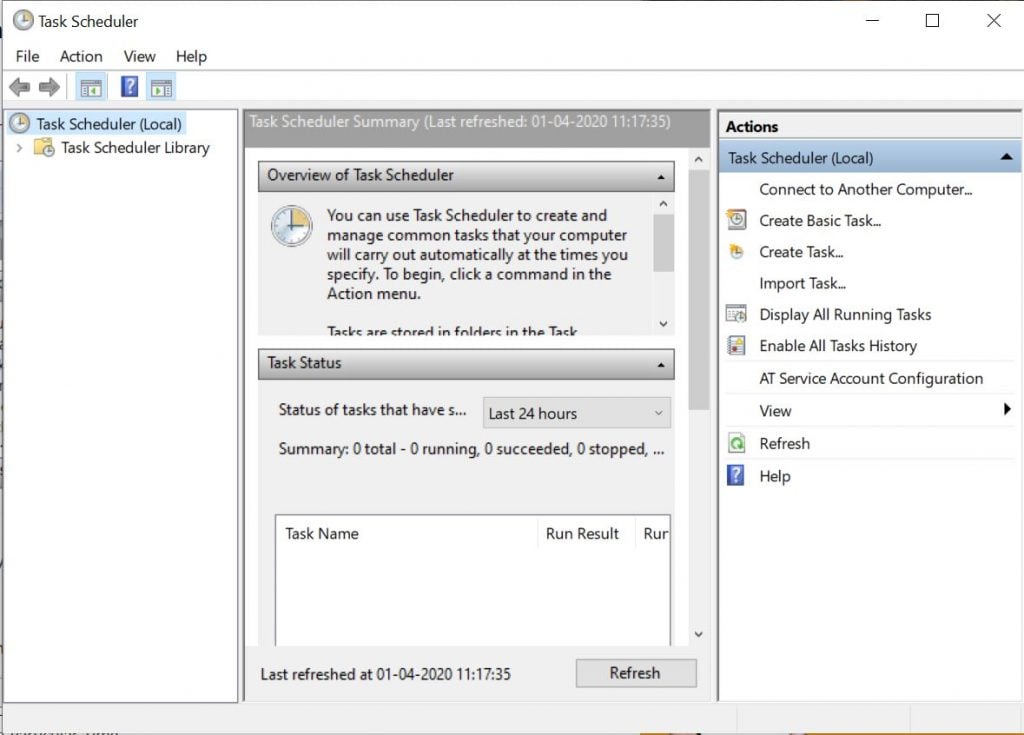Screen dimensions: 1024x735
Task: Open the File menu
Action: click(27, 56)
